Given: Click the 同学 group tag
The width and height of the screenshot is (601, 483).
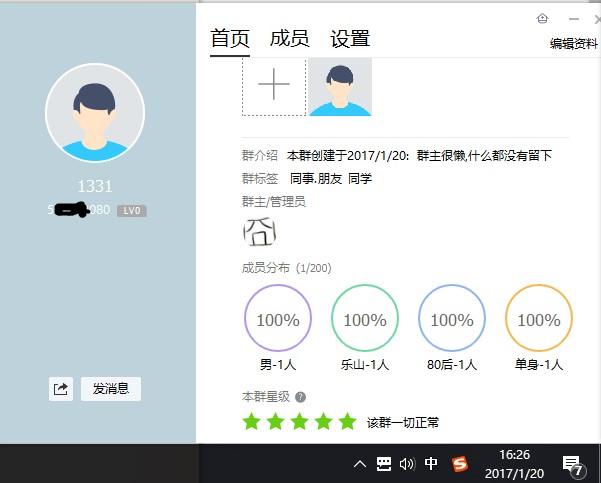Looking at the screenshot, I should pos(360,179).
